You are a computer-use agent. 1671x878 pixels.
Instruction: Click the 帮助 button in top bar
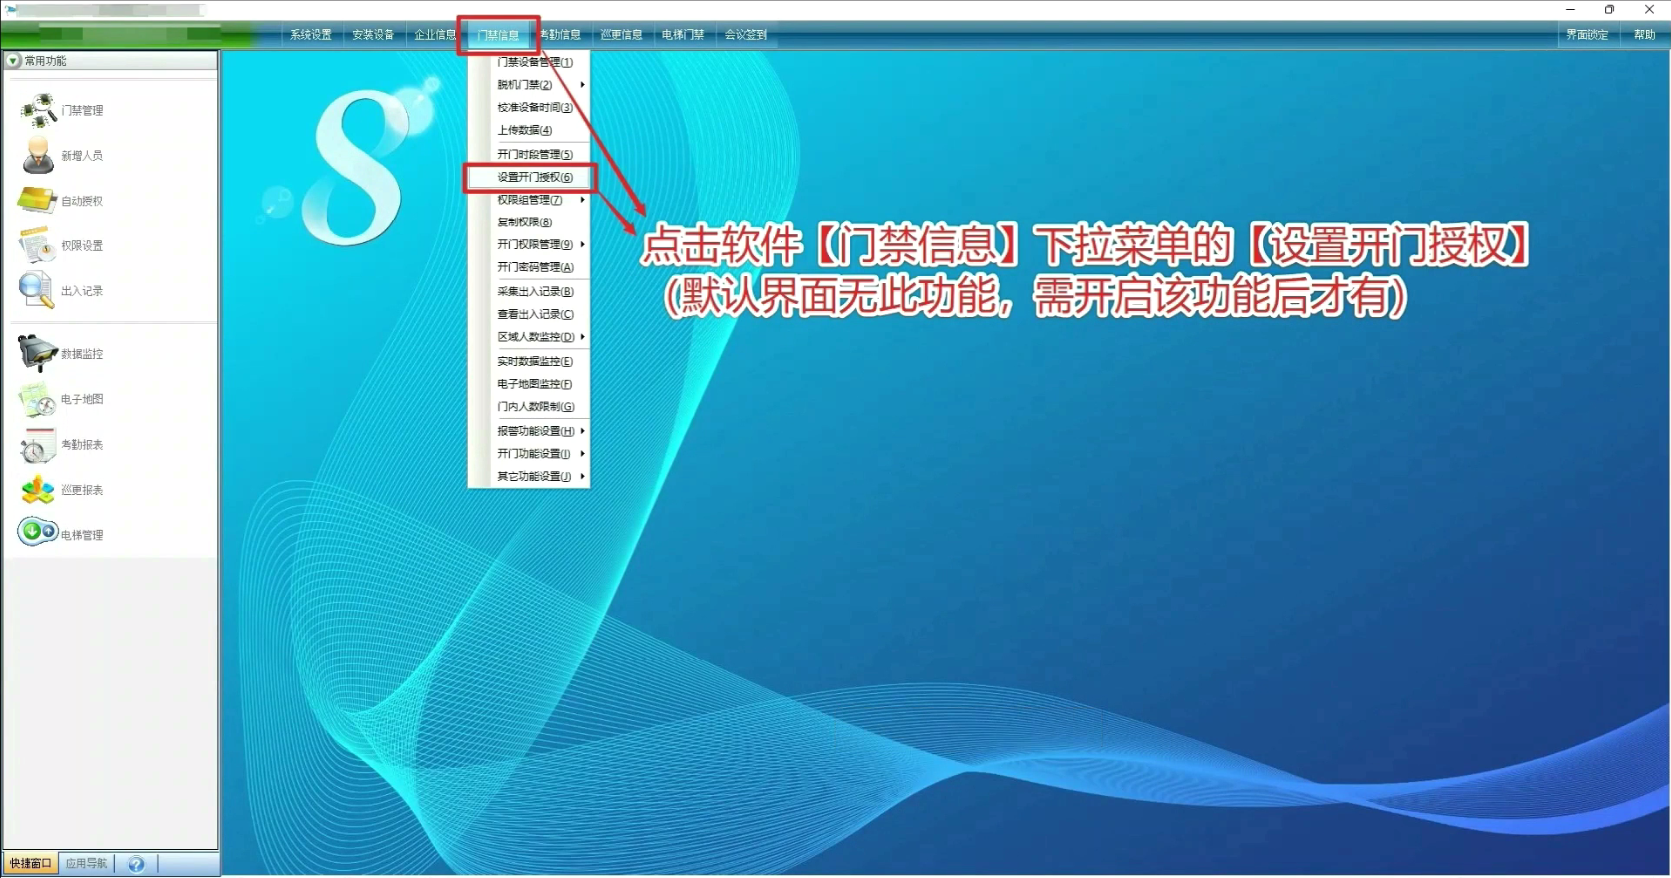tap(1645, 35)
